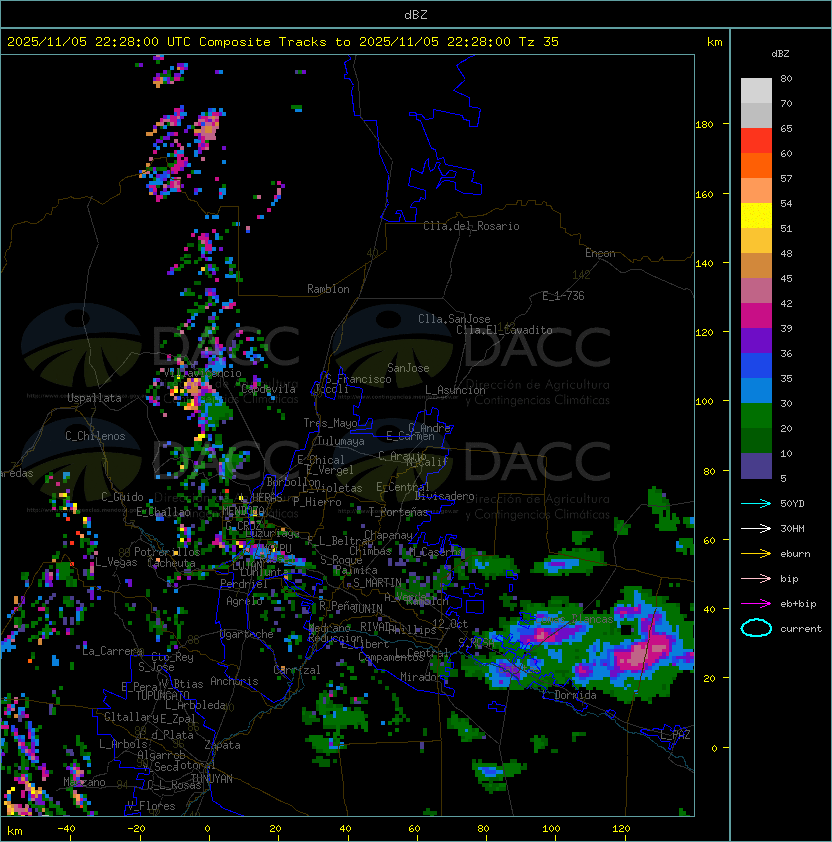Click the yellow eburn arrow in legend
Screen dimensions: 832x842
tap(756, 554)
